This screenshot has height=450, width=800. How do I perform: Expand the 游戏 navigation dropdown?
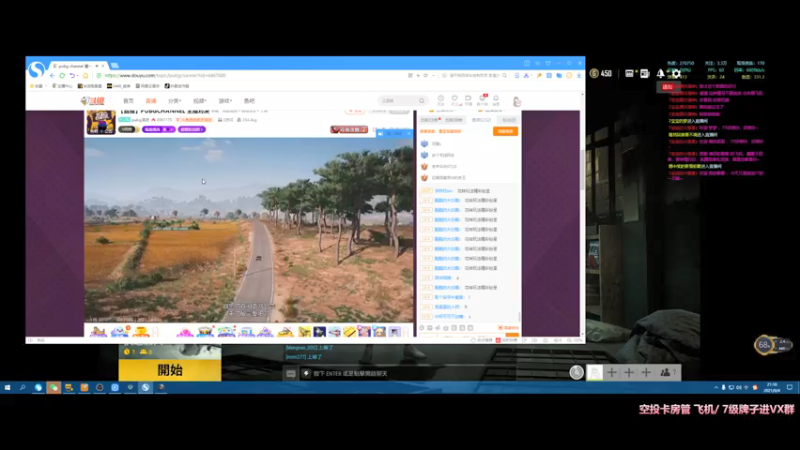pos(225,101)
